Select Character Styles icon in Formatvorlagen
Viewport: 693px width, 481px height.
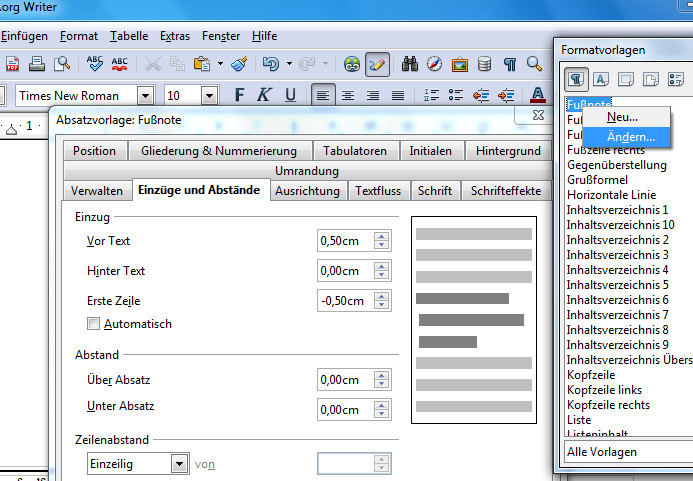coord(602,79)
